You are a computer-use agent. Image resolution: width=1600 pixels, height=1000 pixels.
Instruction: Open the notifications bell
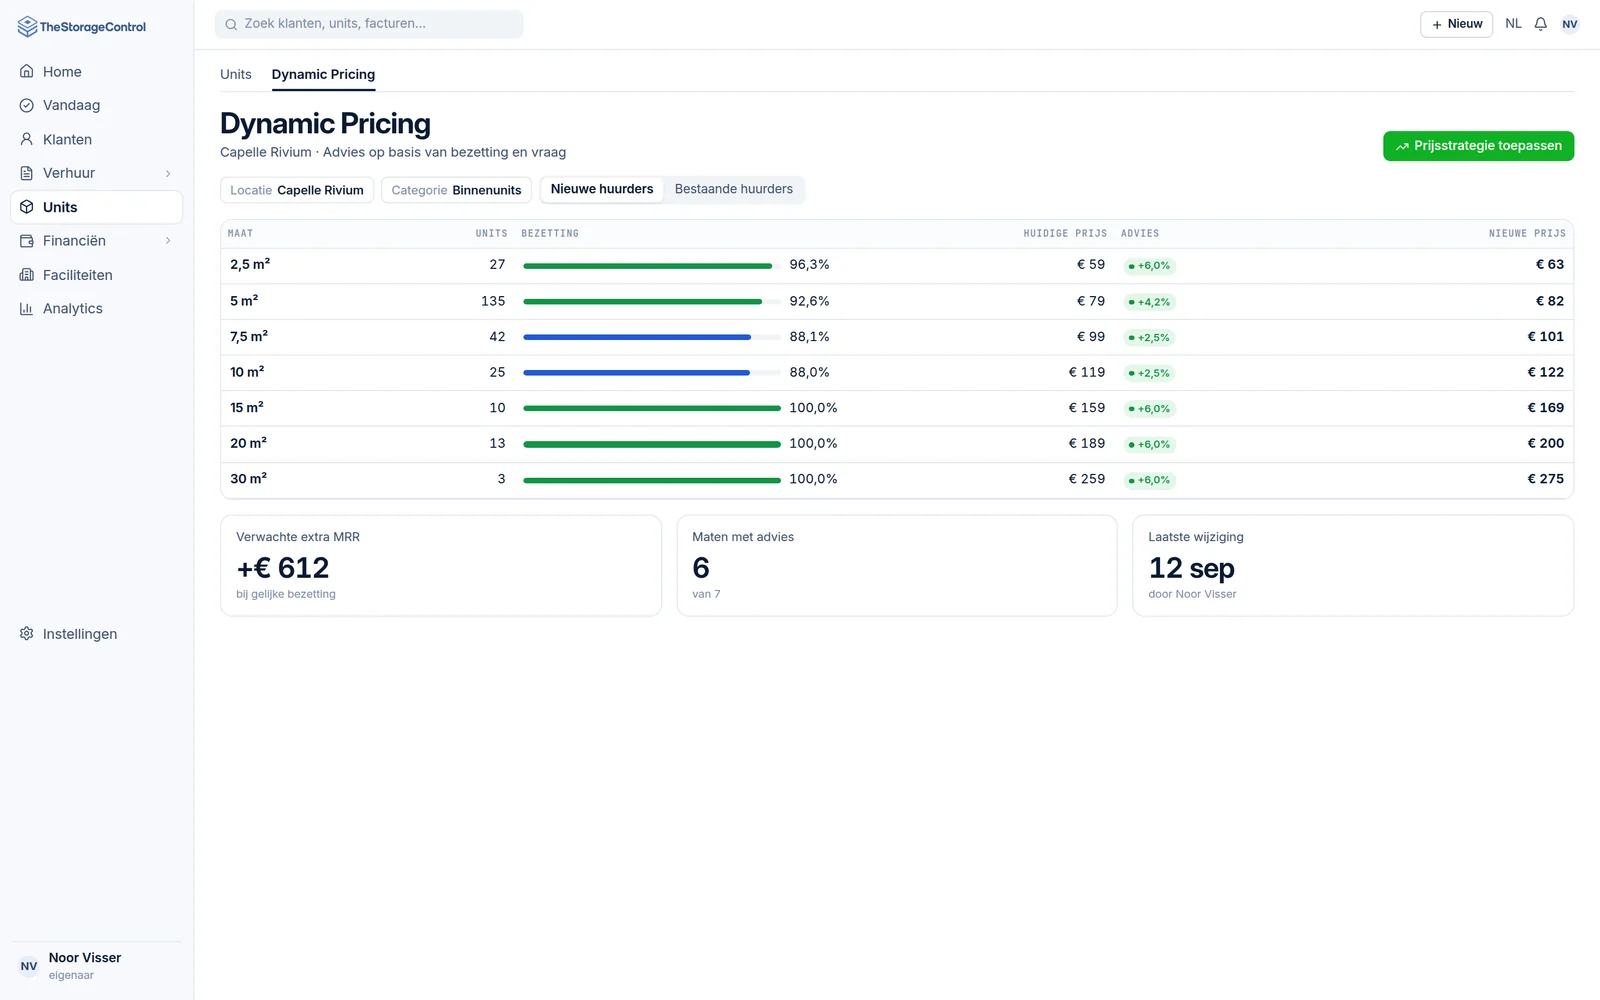click(x=1541, y=24)
